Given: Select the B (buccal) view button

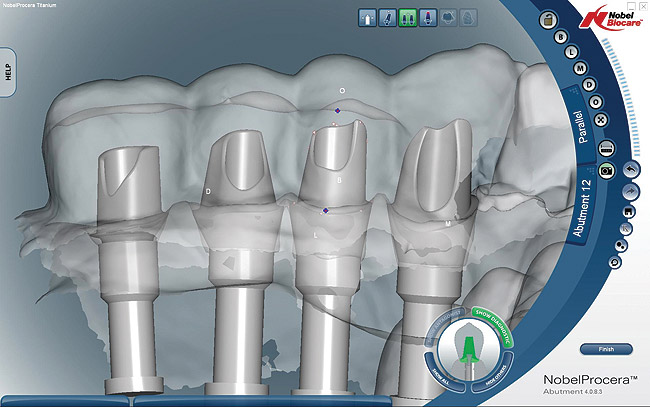Looking at the screenshot, I should pos(560,37).
